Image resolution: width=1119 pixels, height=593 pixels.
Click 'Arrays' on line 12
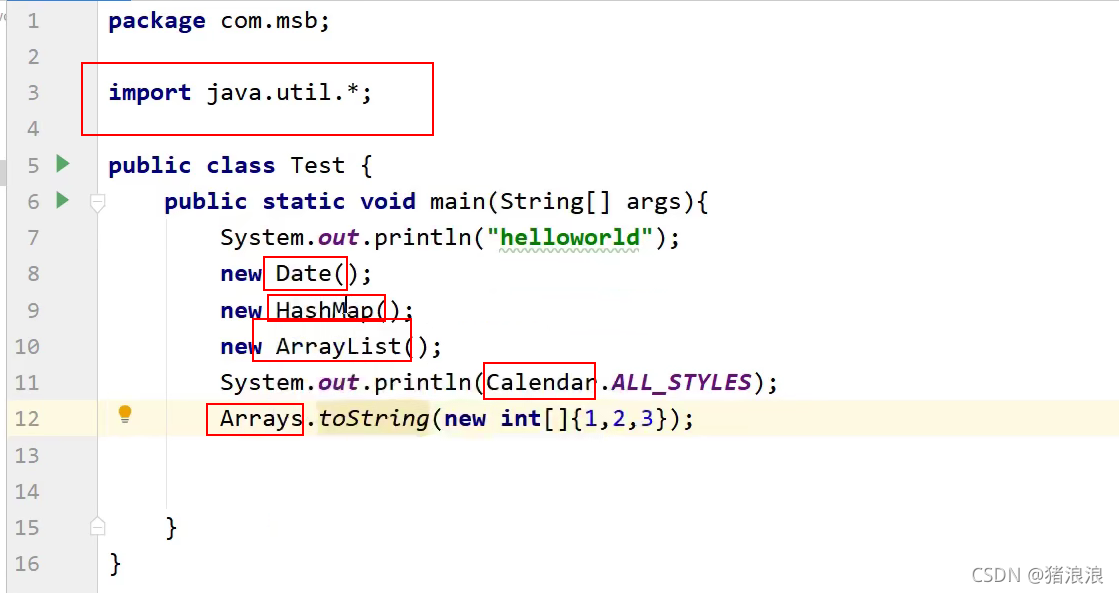(261, 419)
